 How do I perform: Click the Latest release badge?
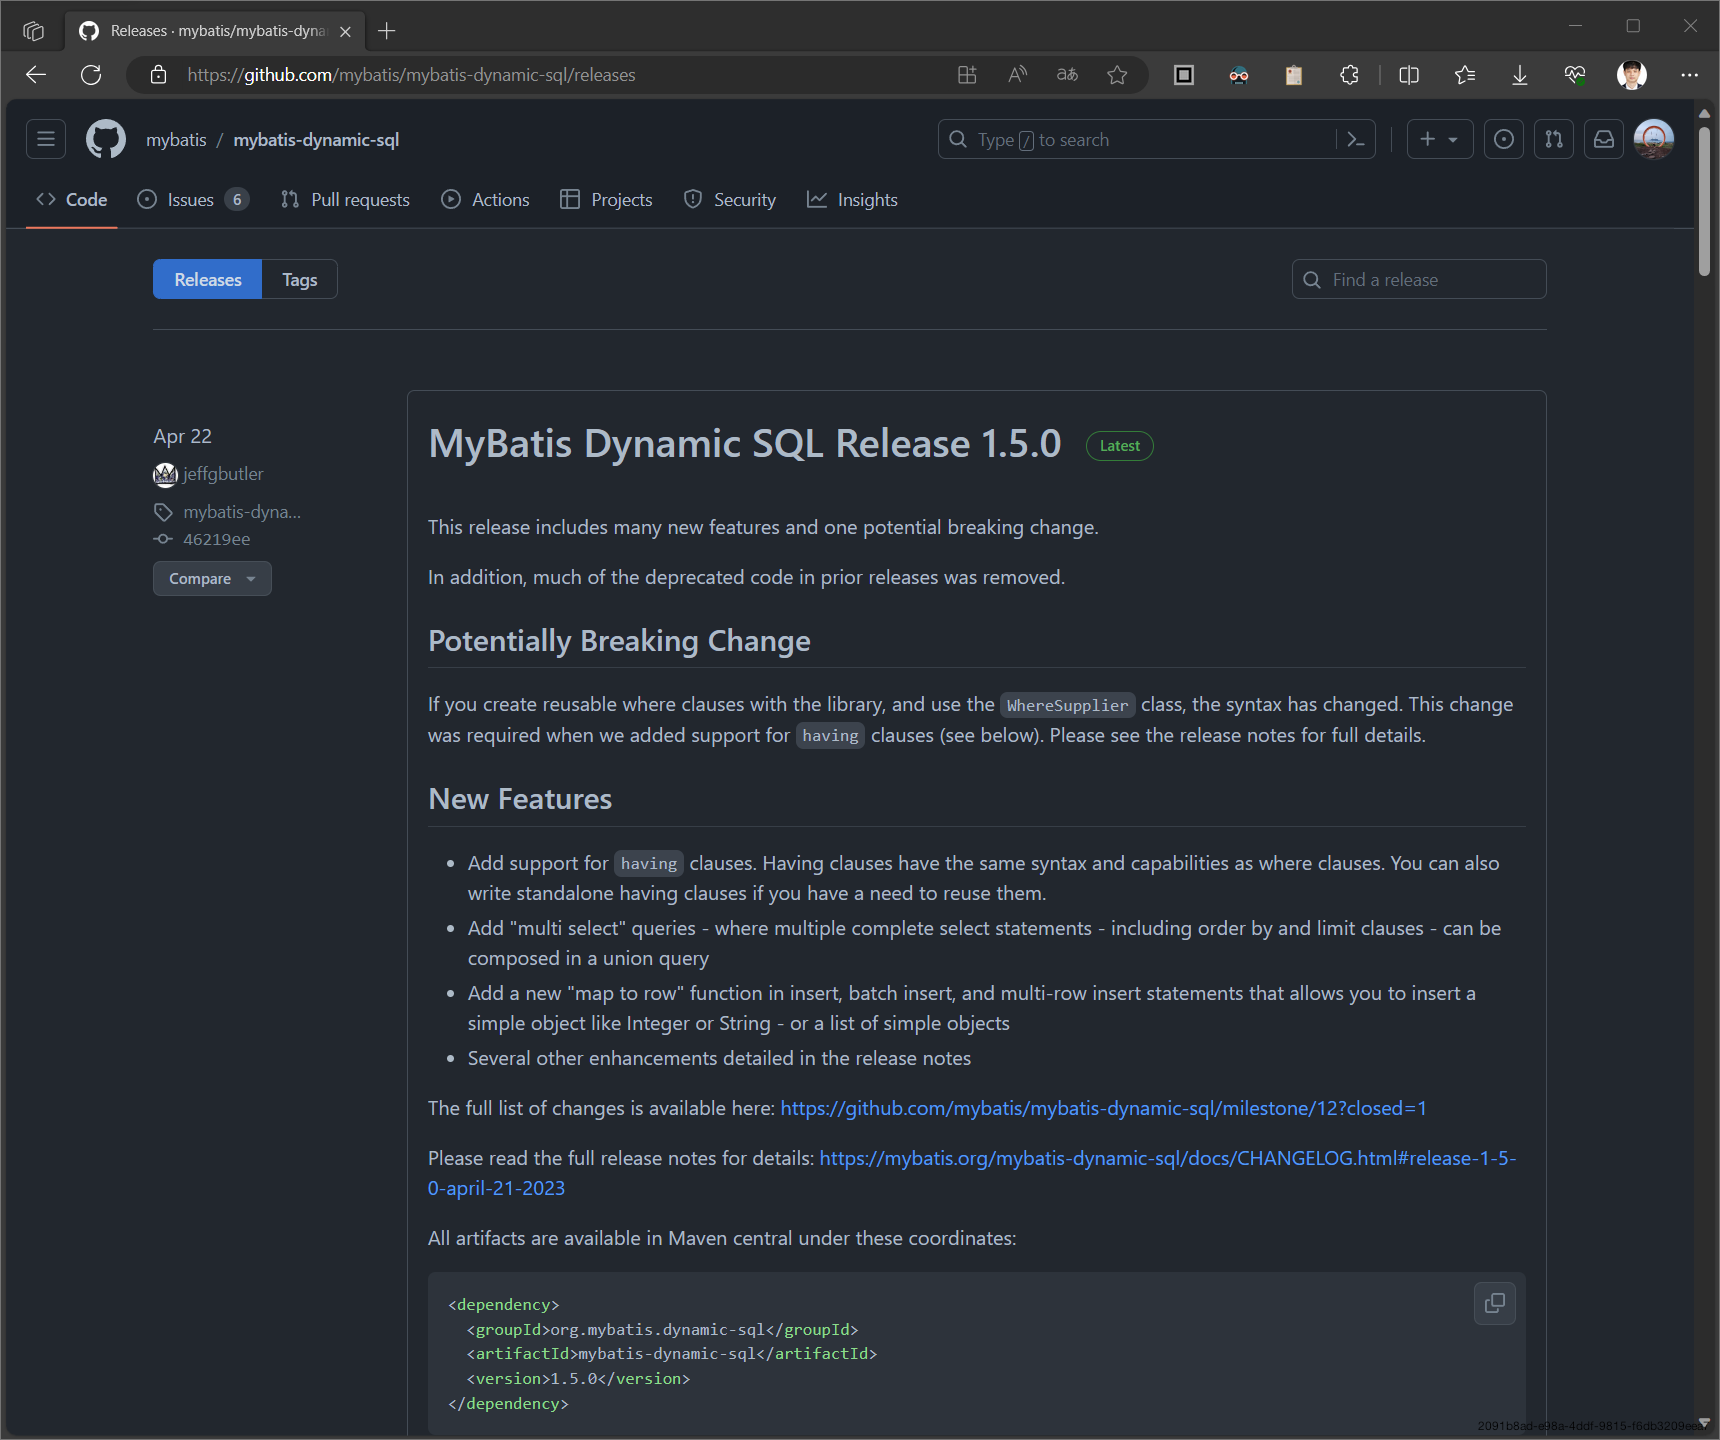[1120, 446]
